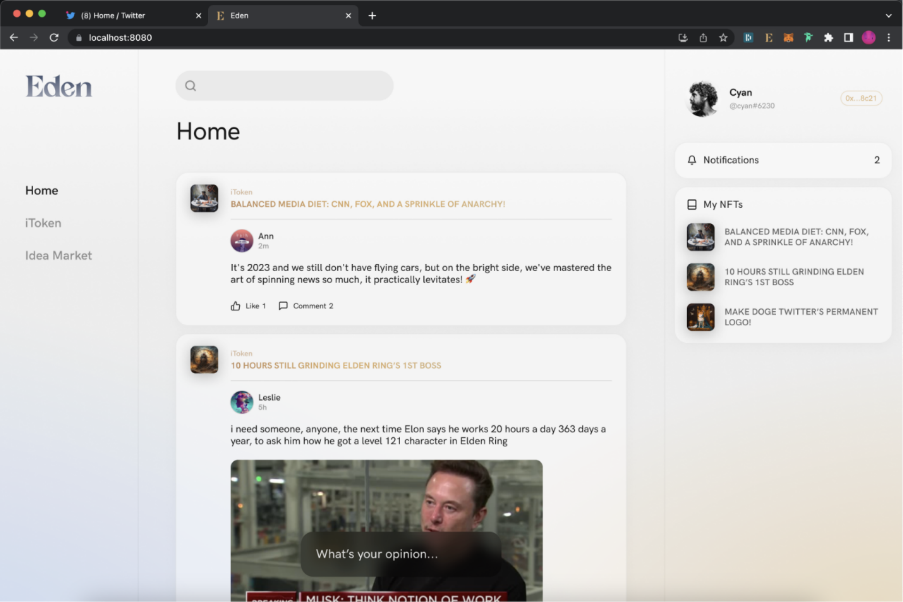This screenshot has height=602, width=903.
Task: Click the Doge NFT thumbnail
Action: tap(700, 317)
